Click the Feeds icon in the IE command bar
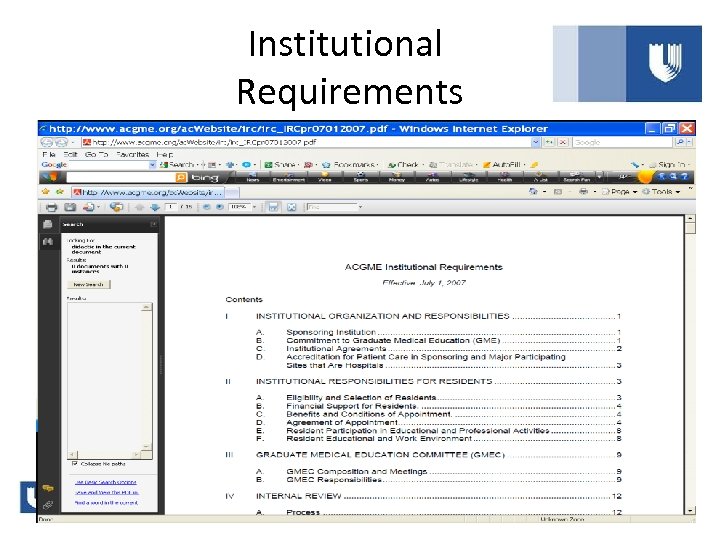720x540 pixels. [x=558, y=191]
